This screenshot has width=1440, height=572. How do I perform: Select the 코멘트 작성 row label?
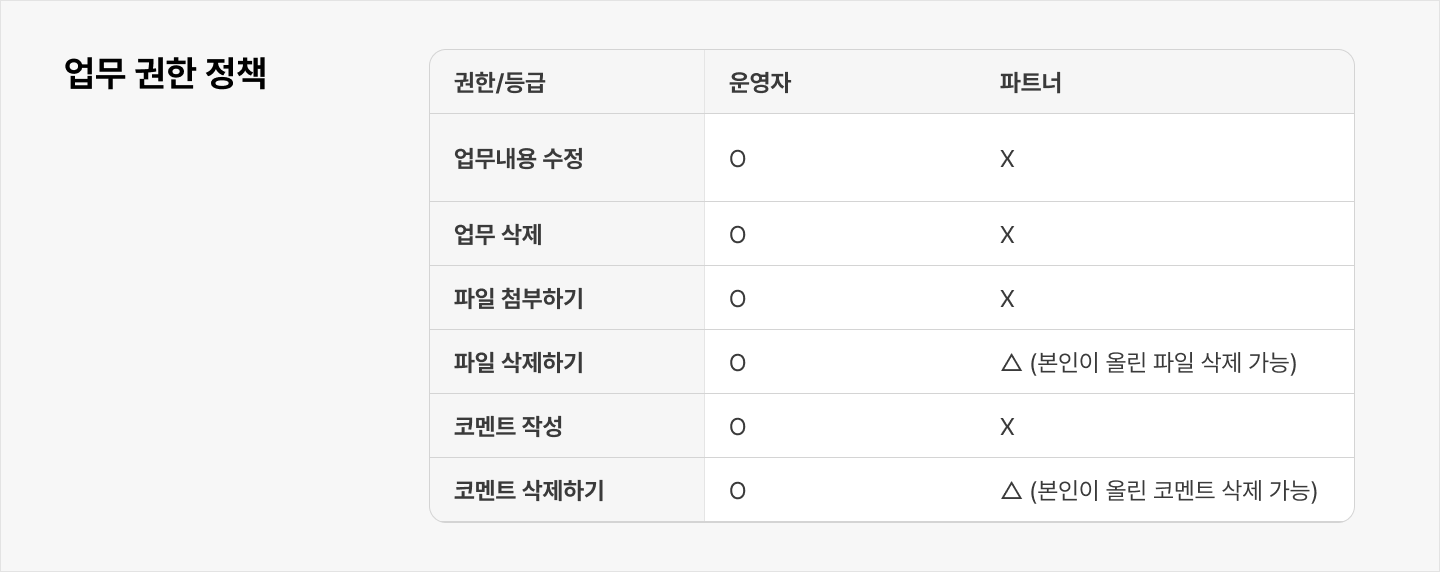click(x=508, y=427)
